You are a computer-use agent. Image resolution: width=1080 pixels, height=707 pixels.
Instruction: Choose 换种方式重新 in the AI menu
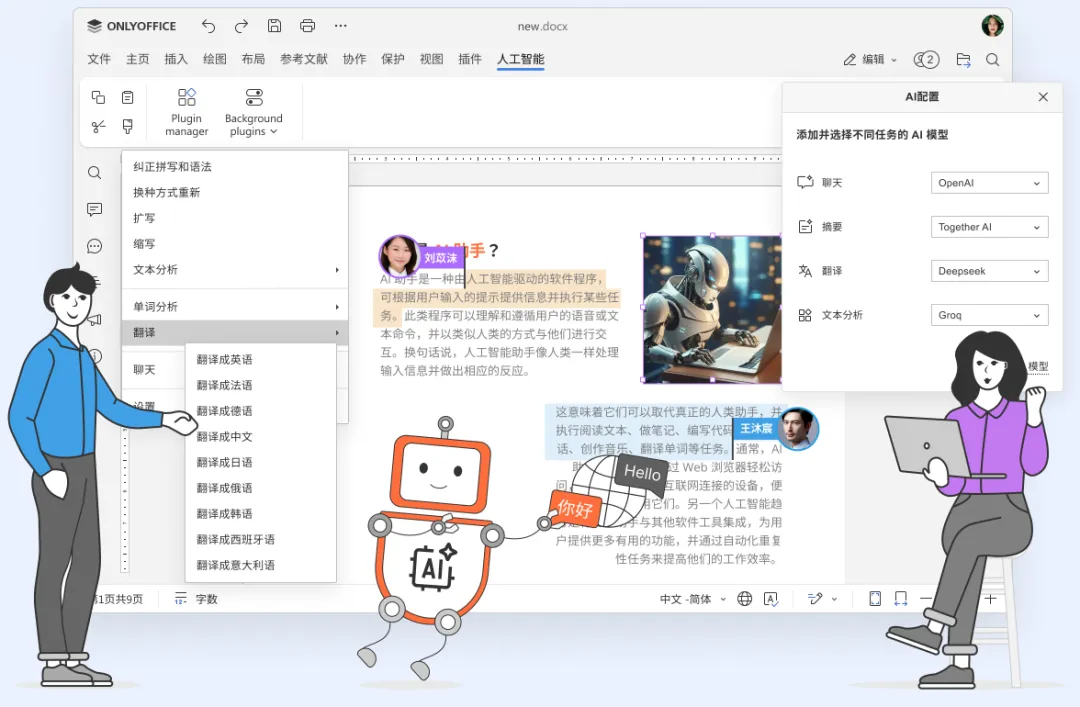click(x=235, y=192)
